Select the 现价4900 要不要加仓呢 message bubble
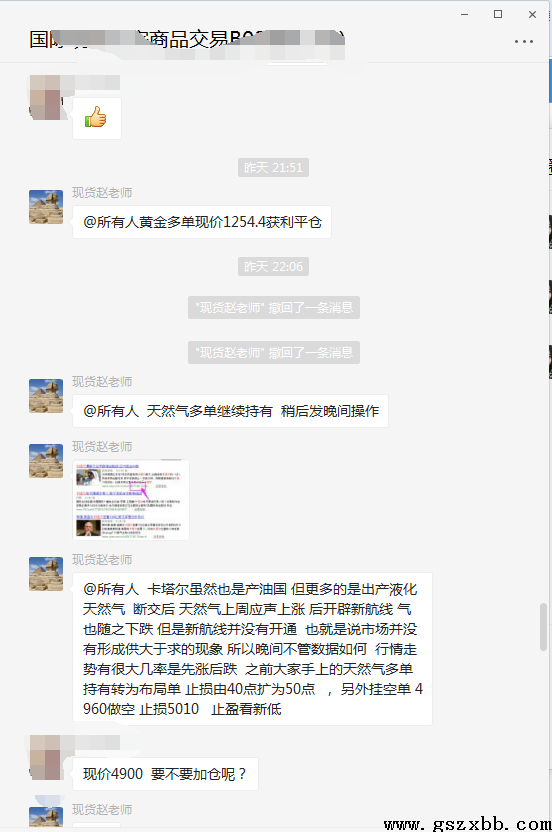 [x=165, y=774]
